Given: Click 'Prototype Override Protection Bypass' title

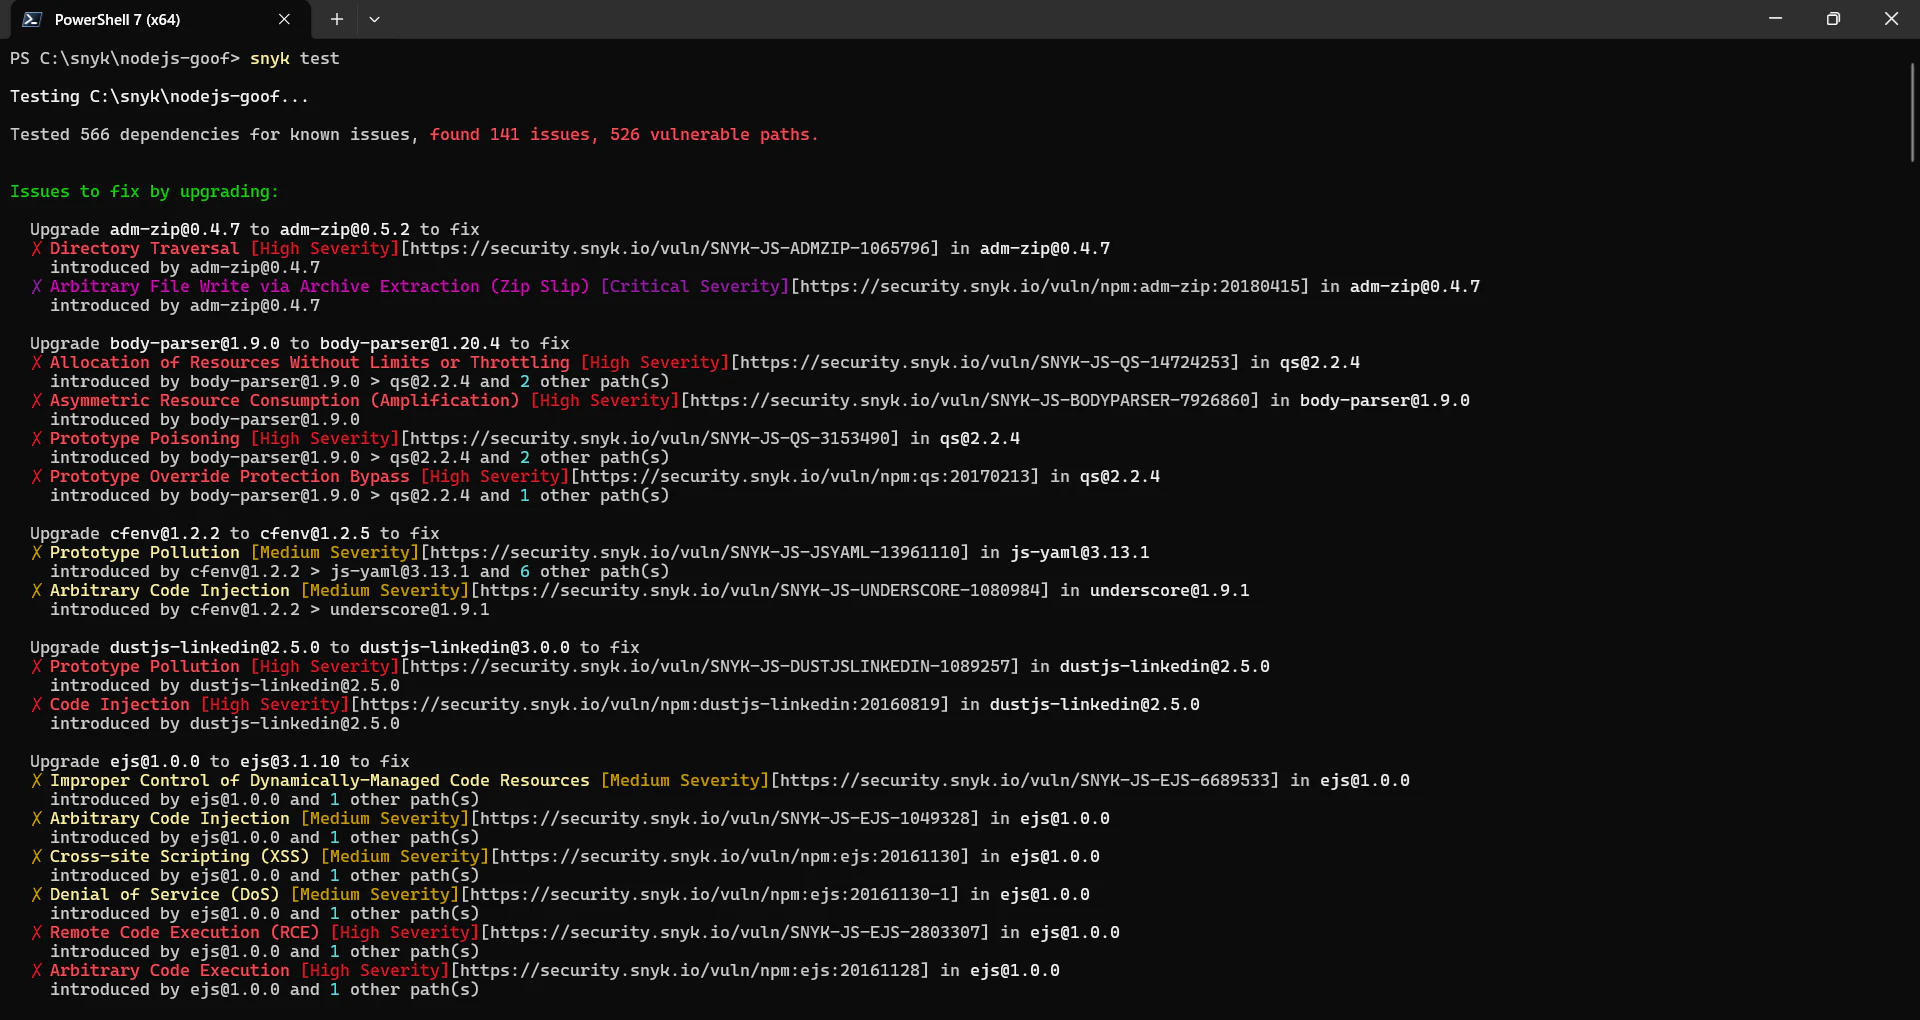Looking at the screenshot, I should point(230,476).
